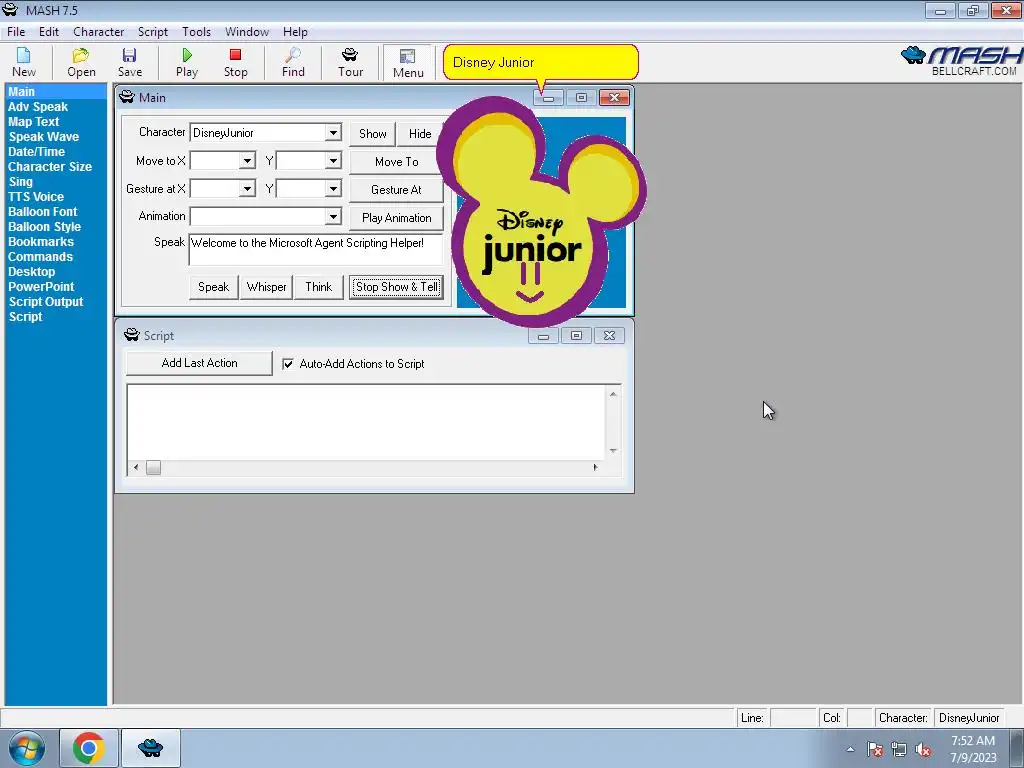Click Script horizontal scrollbar thumb
The height and width of the screenshot is (768, 1024).
153,468
